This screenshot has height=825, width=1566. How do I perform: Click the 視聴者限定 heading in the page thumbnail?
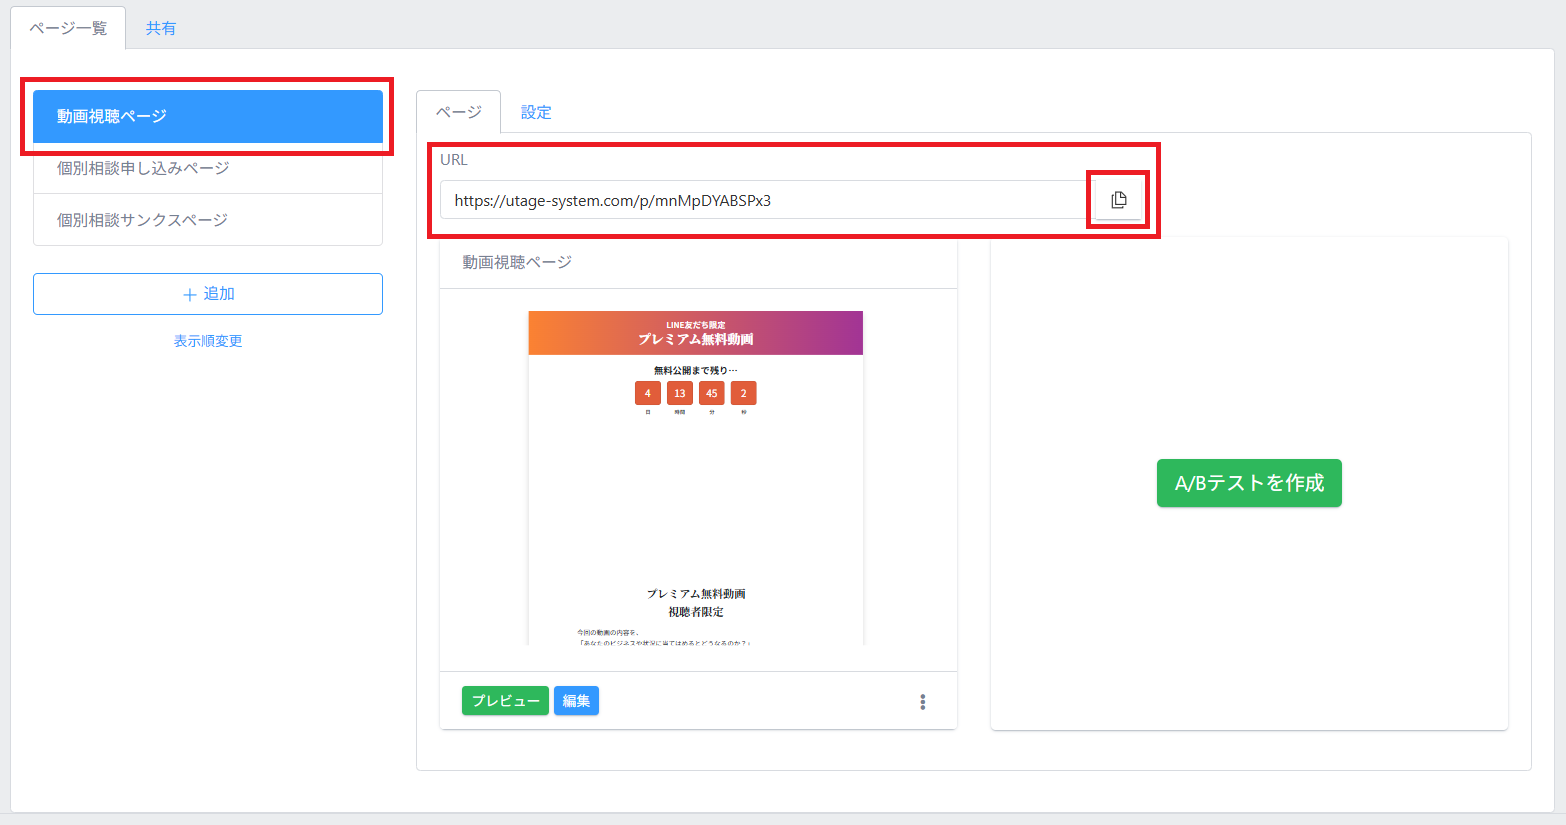696,612
